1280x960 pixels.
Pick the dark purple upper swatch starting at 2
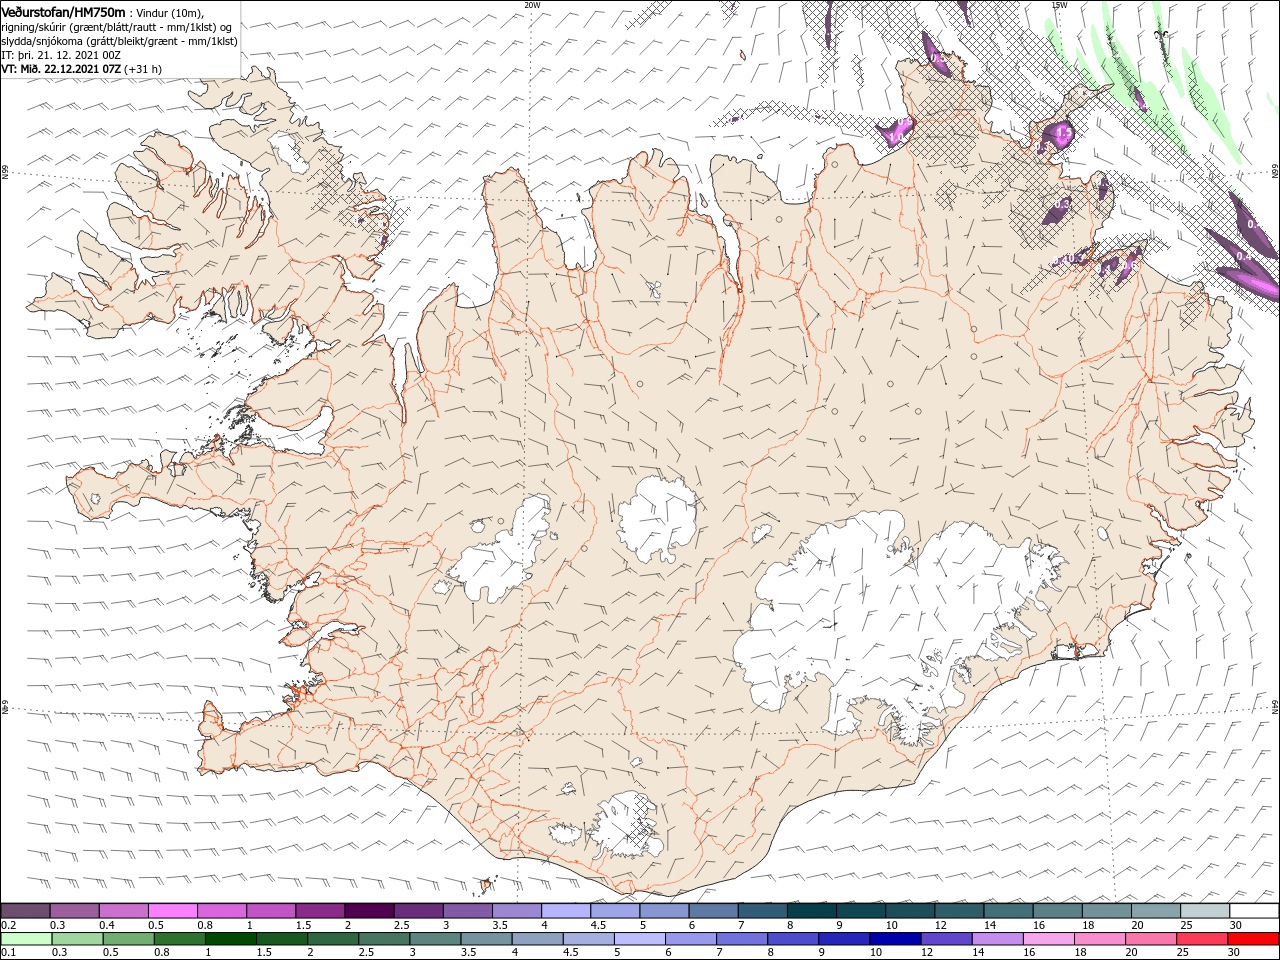[x=369, y=911]
